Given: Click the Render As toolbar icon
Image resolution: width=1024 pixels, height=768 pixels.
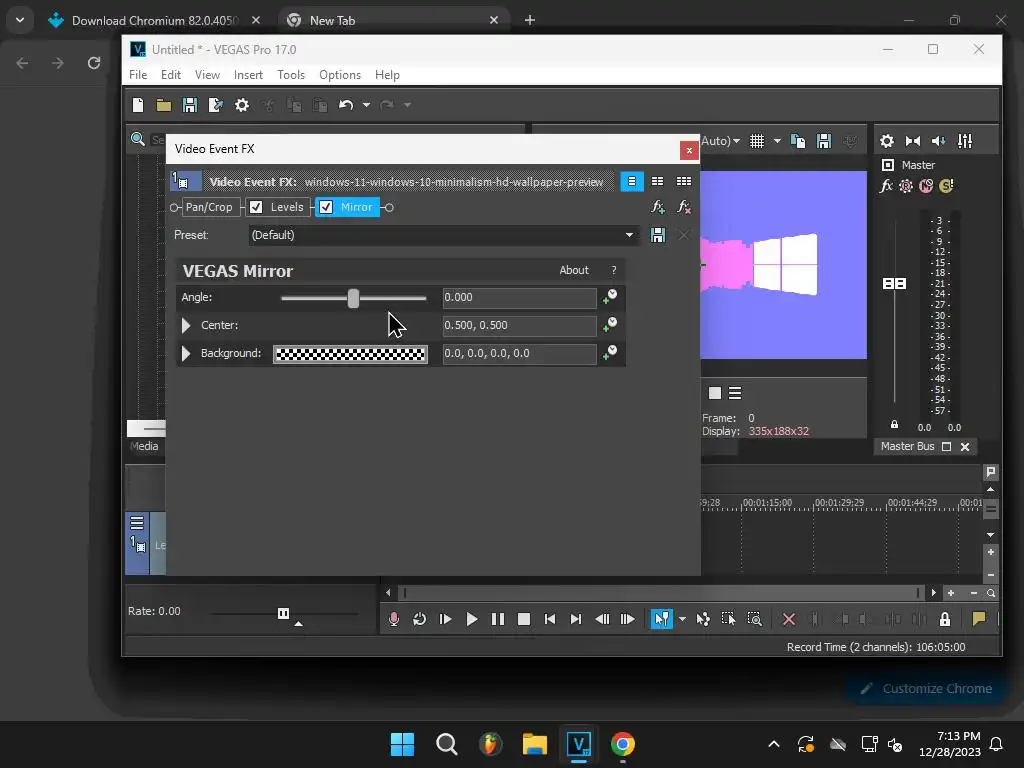Looking at the screenshot, I should click(x=216, y=105).
